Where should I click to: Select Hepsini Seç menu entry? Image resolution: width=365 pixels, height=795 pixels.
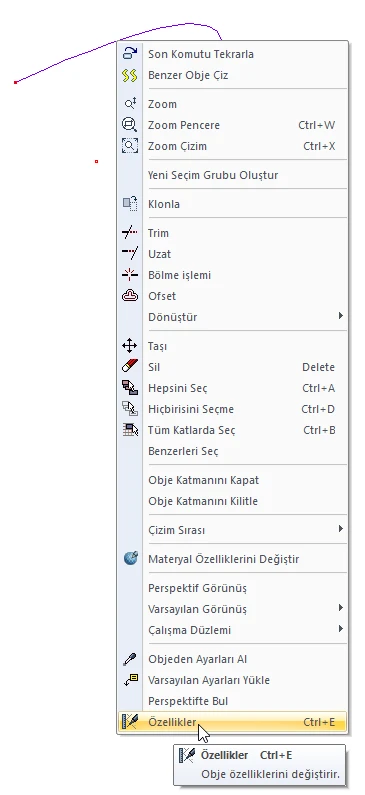tap(233, 388)
